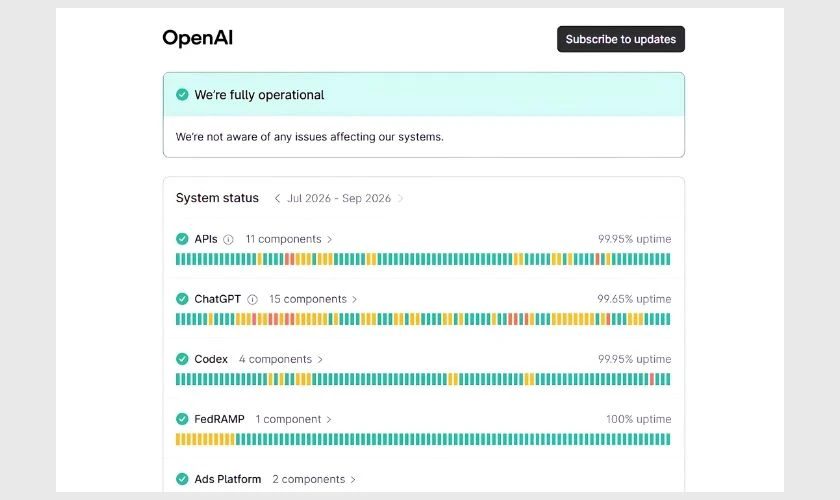The image size is (840, 500).
Task: Open the OpenAI logo link
Action: pyautogui.click(x=198, y=38)
